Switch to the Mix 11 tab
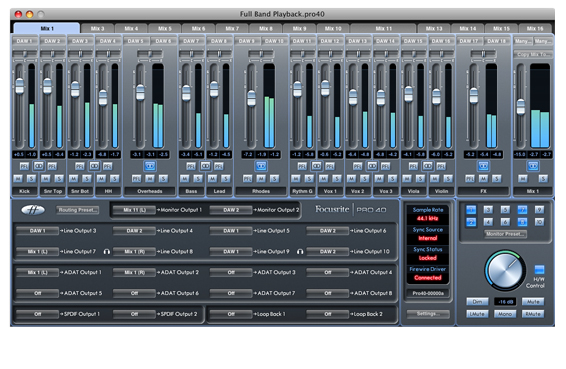Viewport: 566px width, 369px height. coord(383,29)
